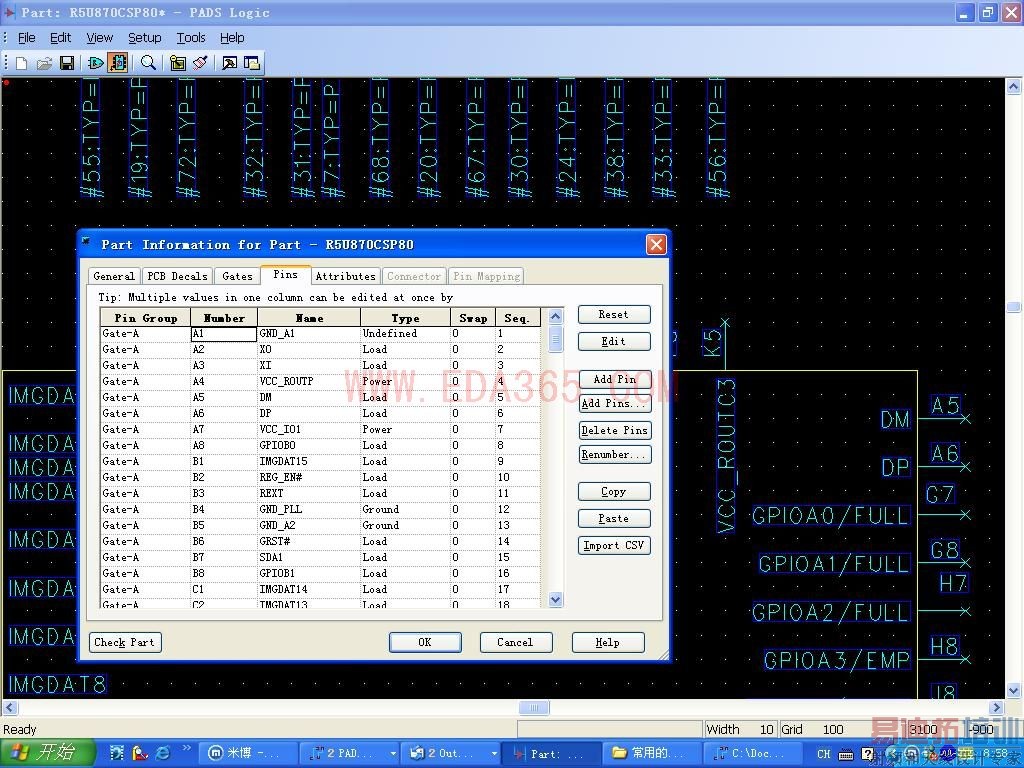Open the File menu

coord(26,38)
